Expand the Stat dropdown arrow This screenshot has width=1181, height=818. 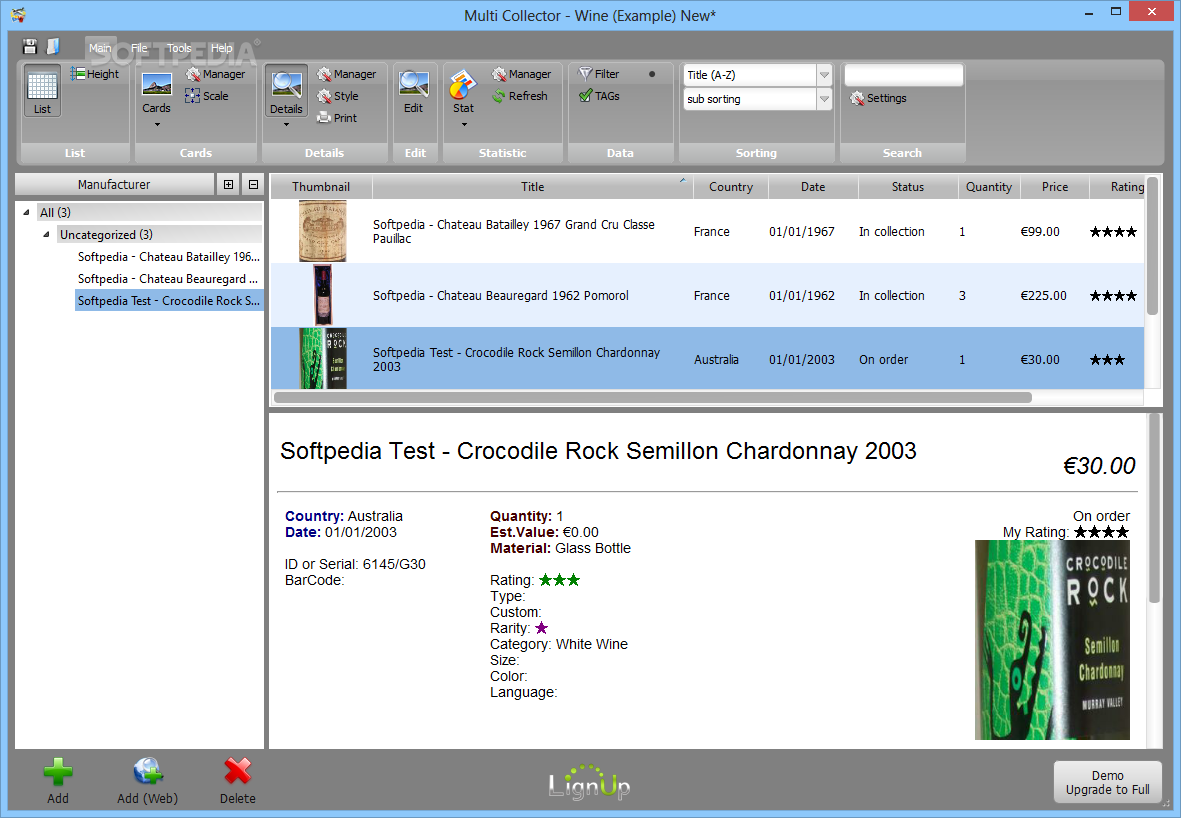464,124
